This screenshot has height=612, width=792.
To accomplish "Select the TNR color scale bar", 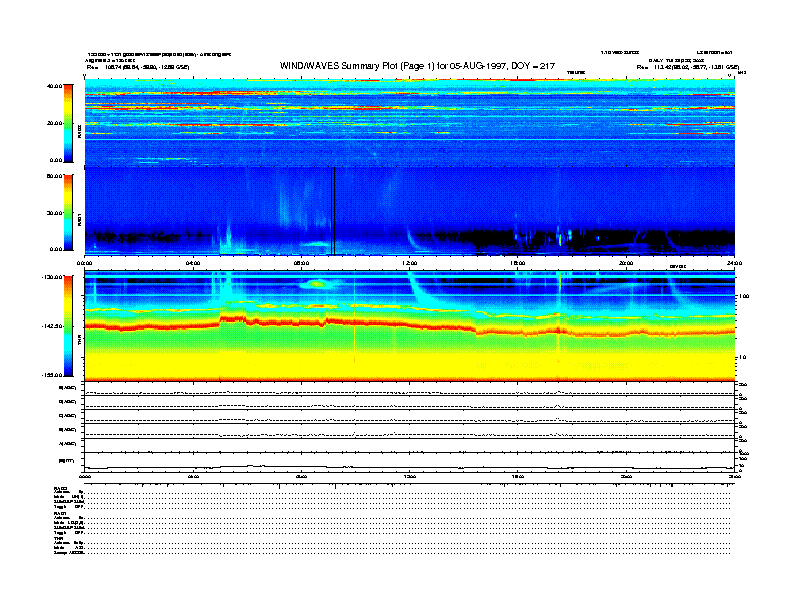I will 68,326.
